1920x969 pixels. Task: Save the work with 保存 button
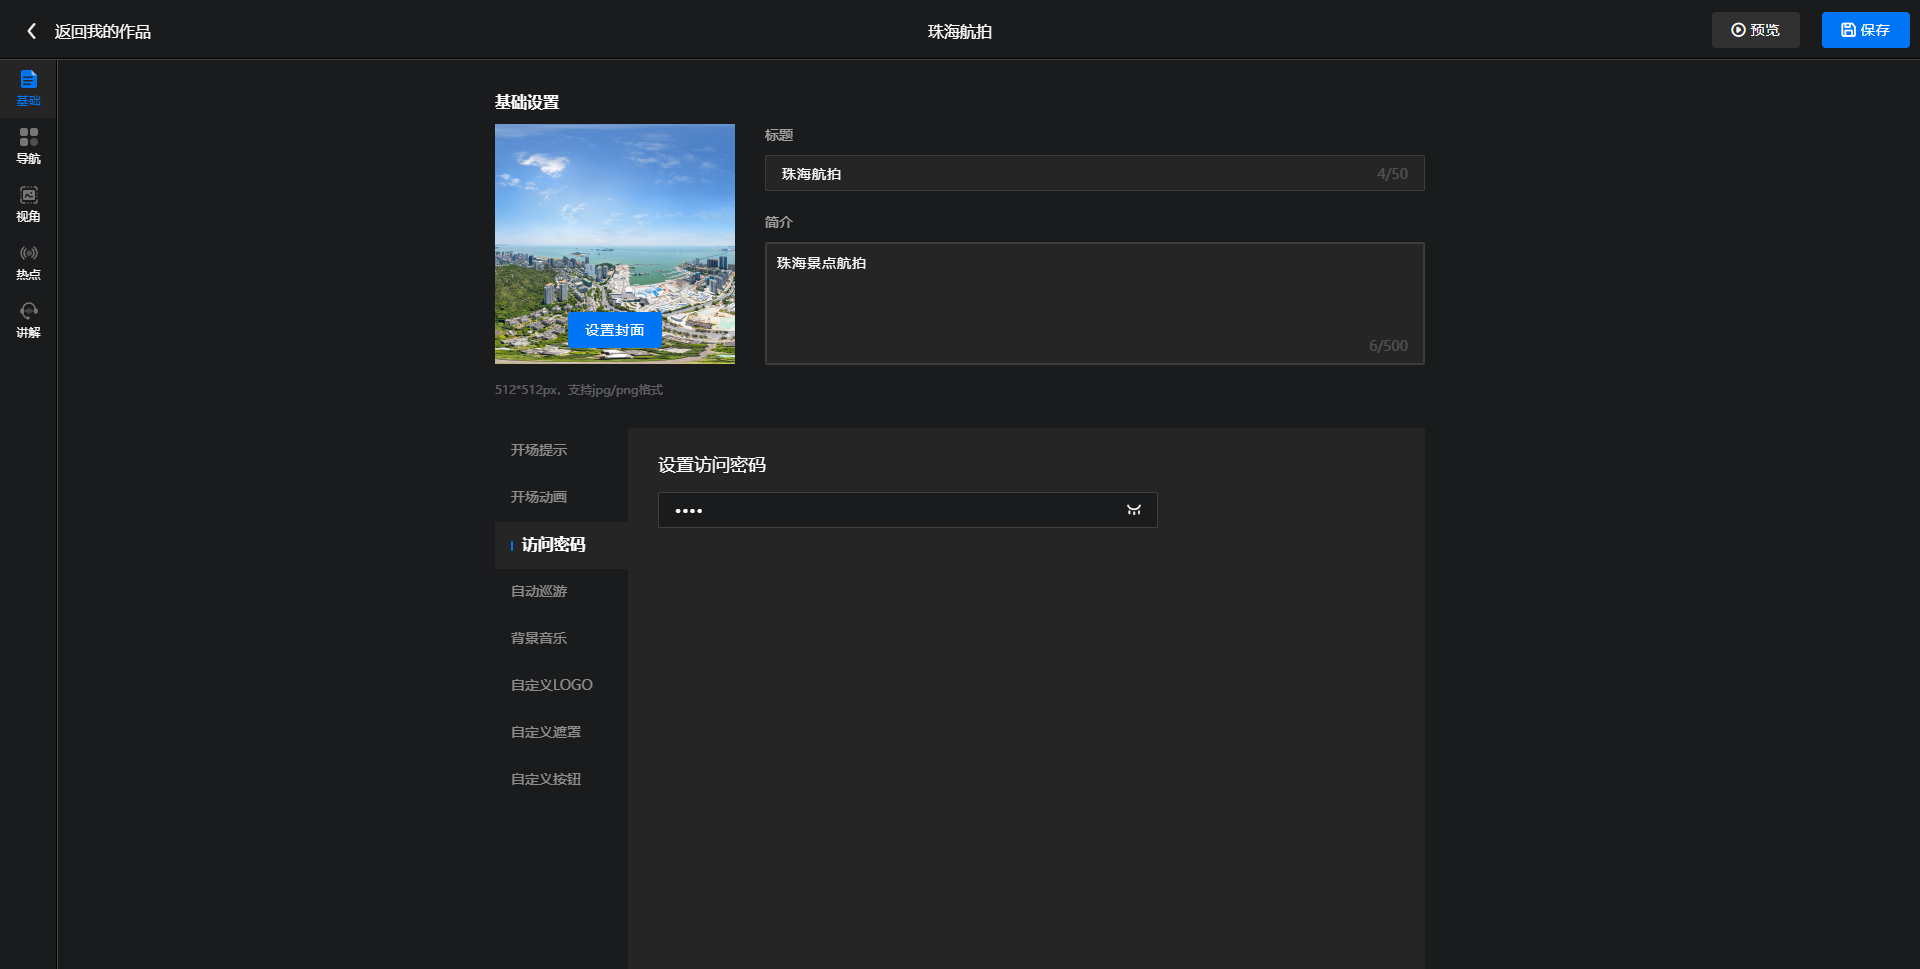pyautogui.click(x=1865, y=30)
